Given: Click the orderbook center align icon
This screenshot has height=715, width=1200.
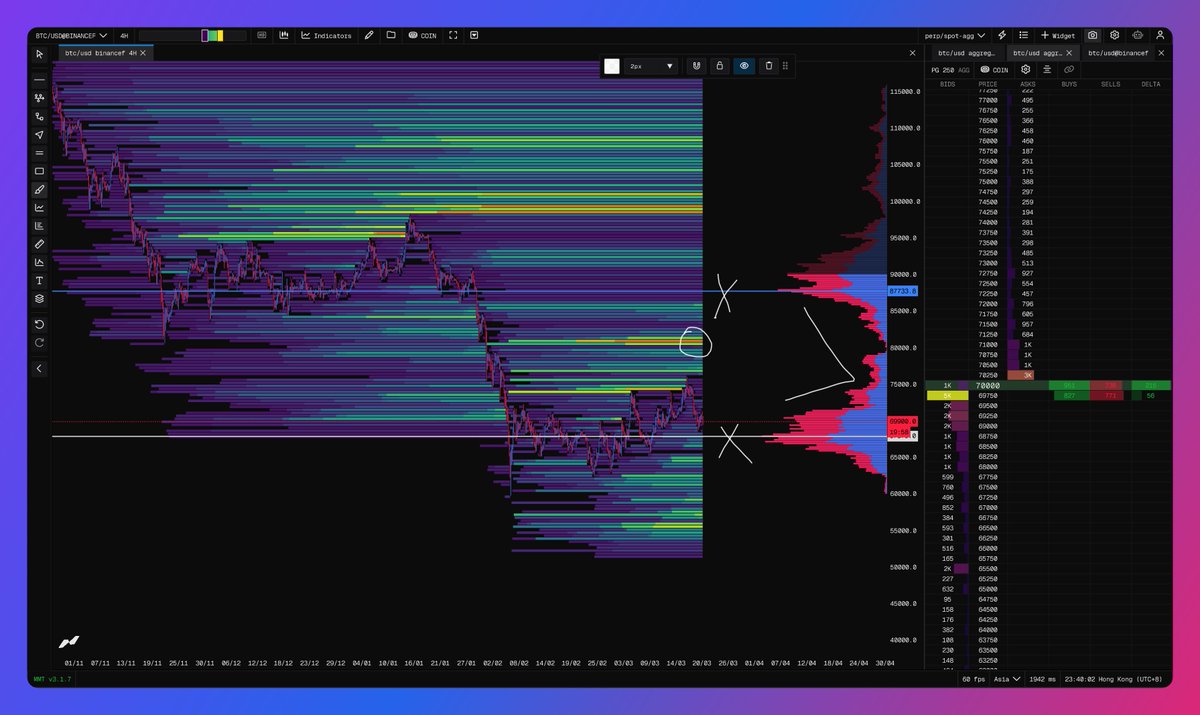Looking at the screenshot, I should pyautogui.click(x=1047, y=70).
